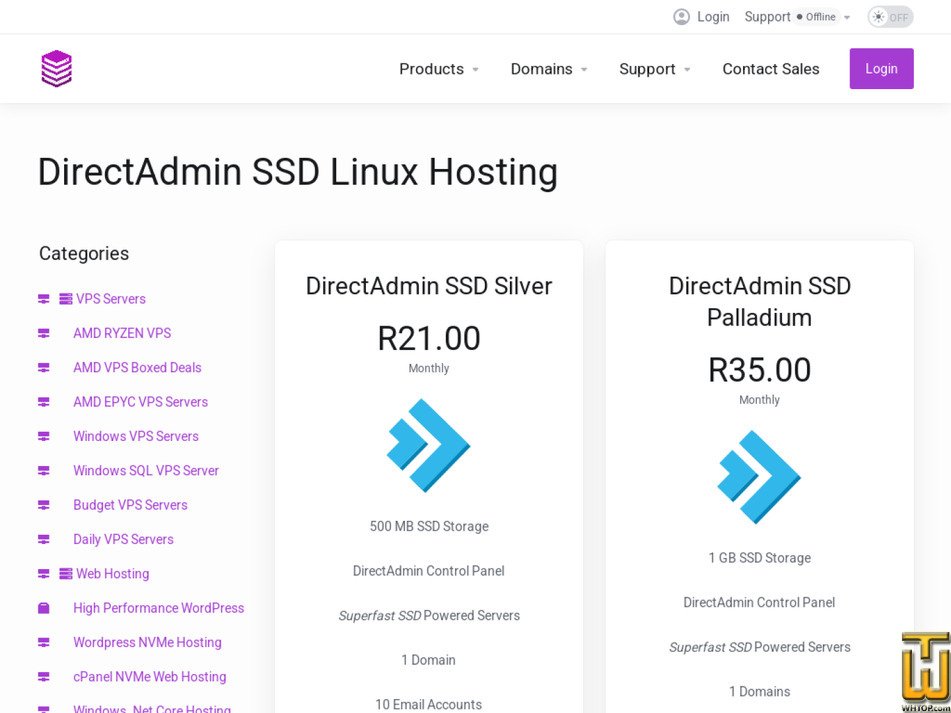Click the icon beside AMD EPYC VPS Servers
The image size is (951, 713).
(x=44, y=402)
